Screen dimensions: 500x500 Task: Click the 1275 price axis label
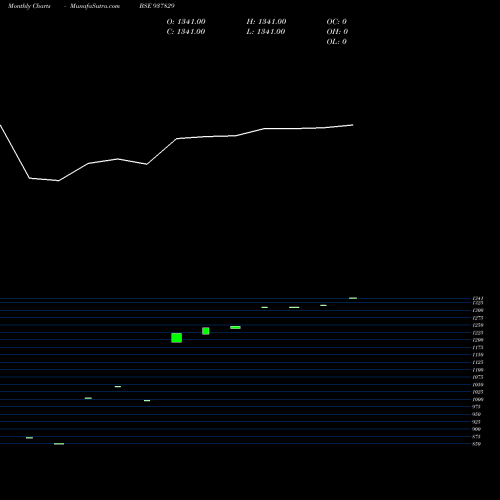tap(478, 318)
